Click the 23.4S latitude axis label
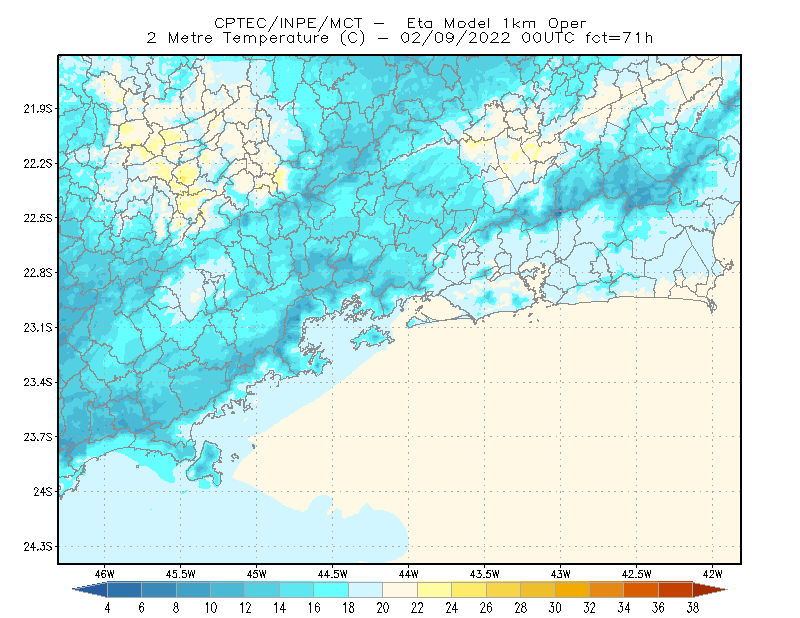This screenshot has width=800, height=618. (x=38, y=382)
